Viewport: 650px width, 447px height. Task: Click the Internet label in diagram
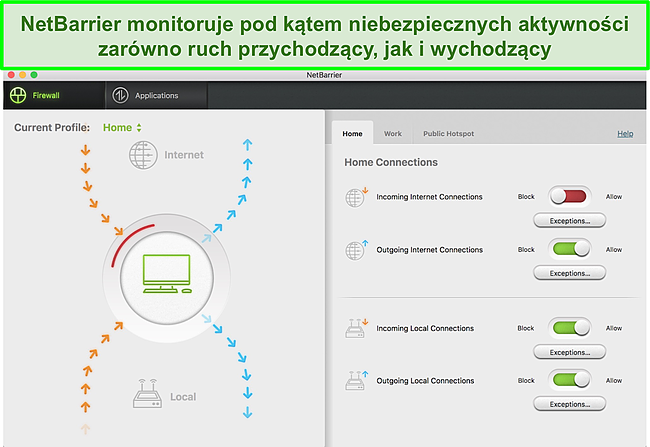click(x=184, y=155)
